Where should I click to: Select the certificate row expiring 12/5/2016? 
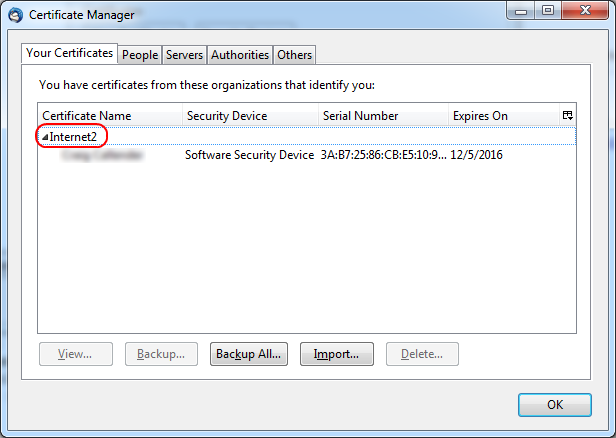click(x=300, y=155)
